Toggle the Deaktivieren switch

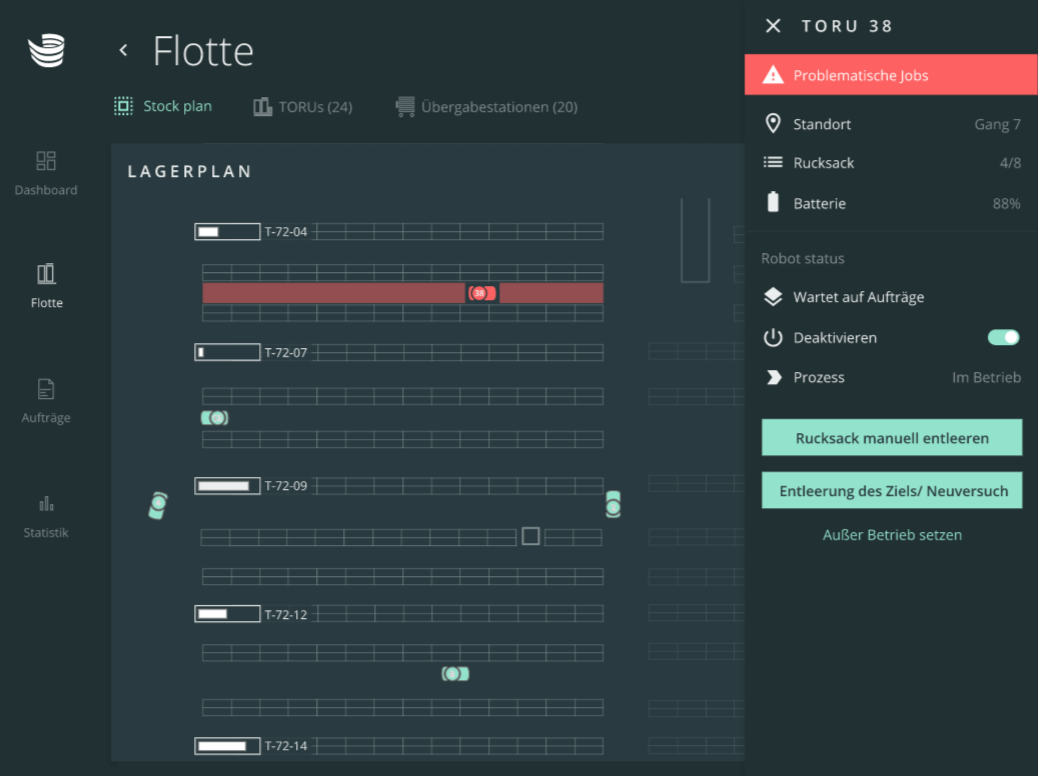[1003, 338]
